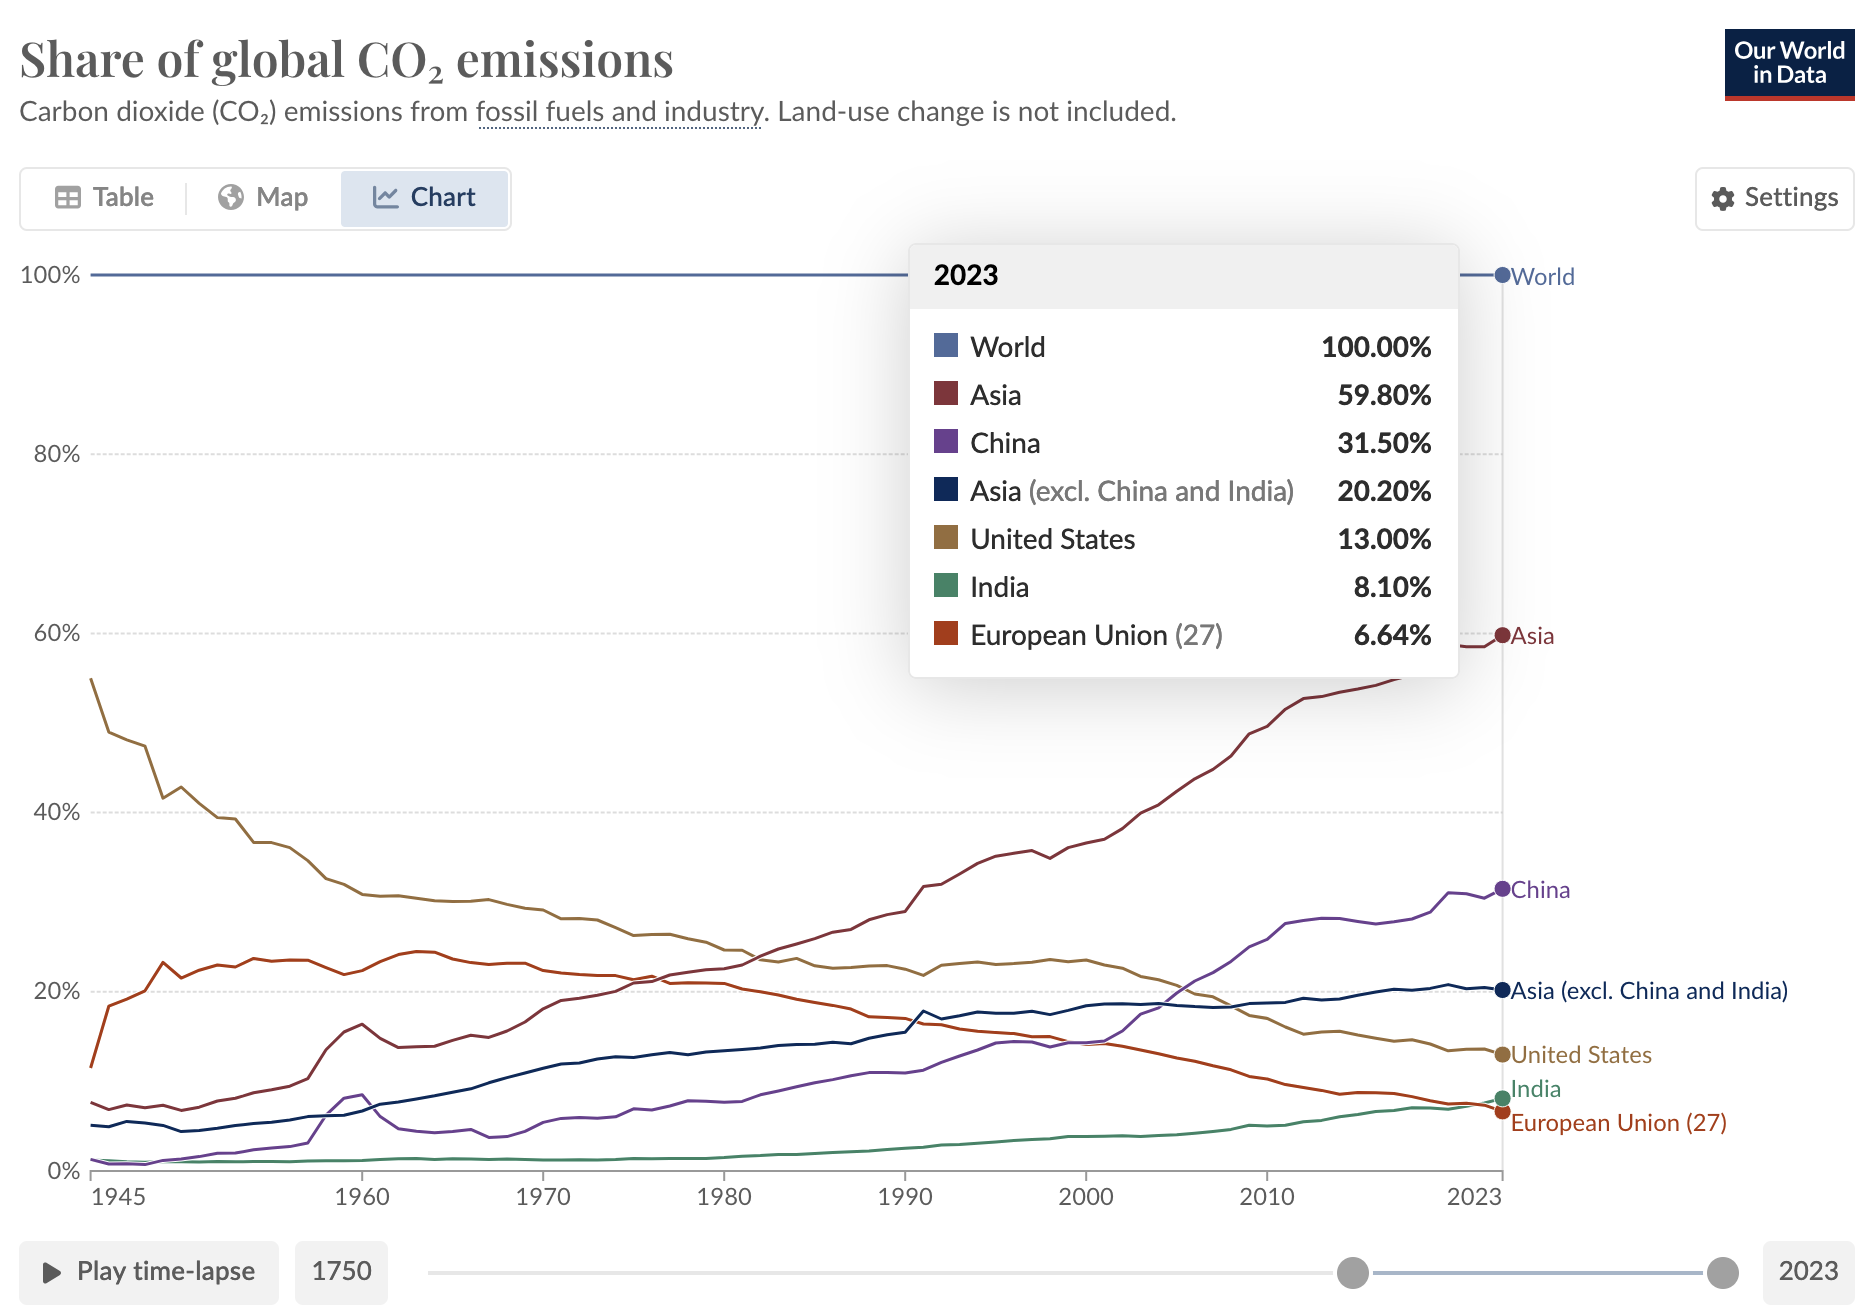
Task: Click the United States endpoint dot
Action: tap(1502, 1054)
